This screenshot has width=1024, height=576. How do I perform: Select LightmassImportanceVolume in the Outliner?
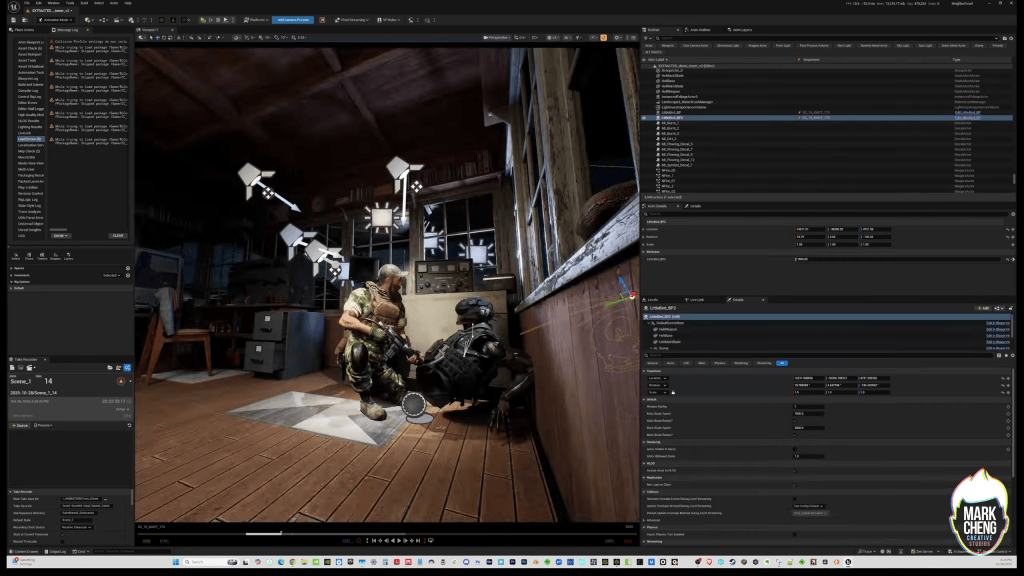click(684, 107)
